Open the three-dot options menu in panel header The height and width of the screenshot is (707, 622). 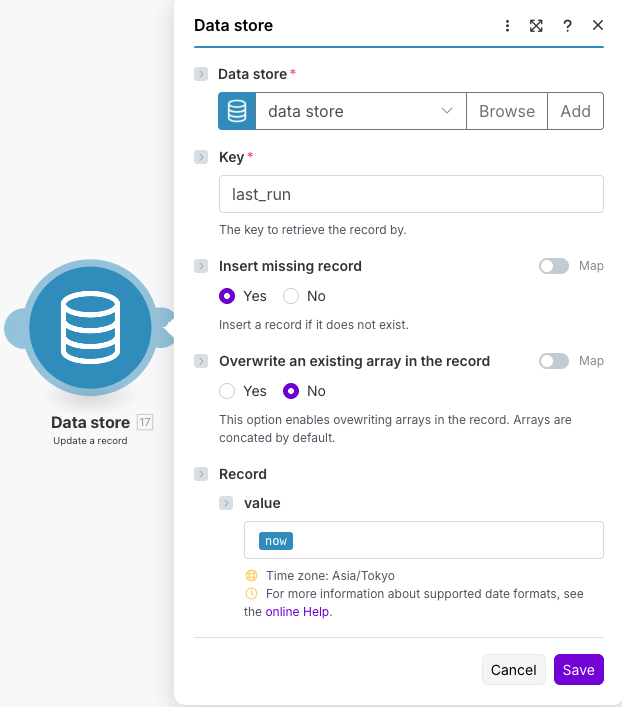(507, 26)
